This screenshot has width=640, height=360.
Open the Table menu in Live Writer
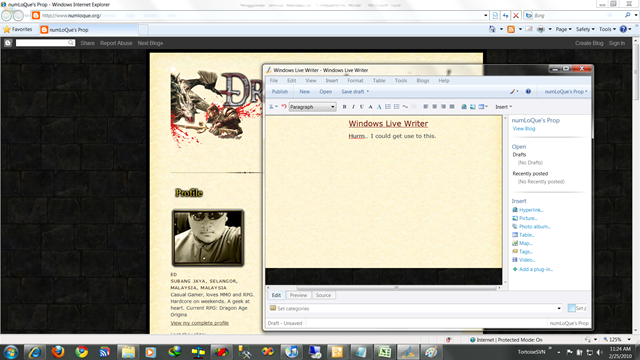(x=379, y=81)
